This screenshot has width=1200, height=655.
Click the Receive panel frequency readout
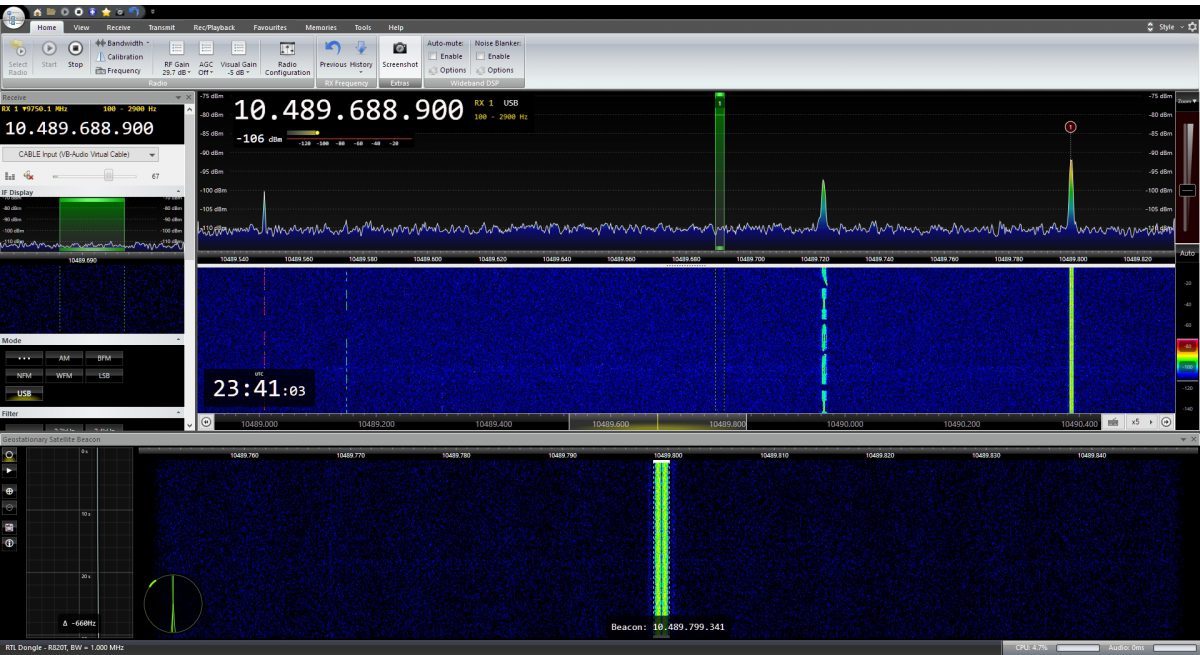(x=79, y=128)
